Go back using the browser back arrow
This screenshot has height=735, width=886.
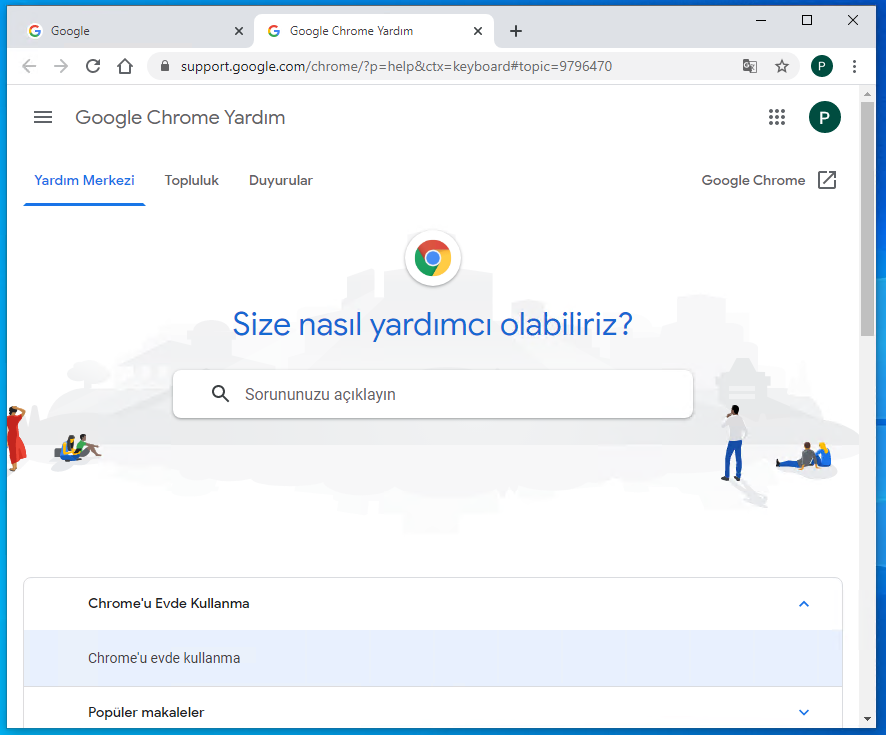tap(29, 67)
